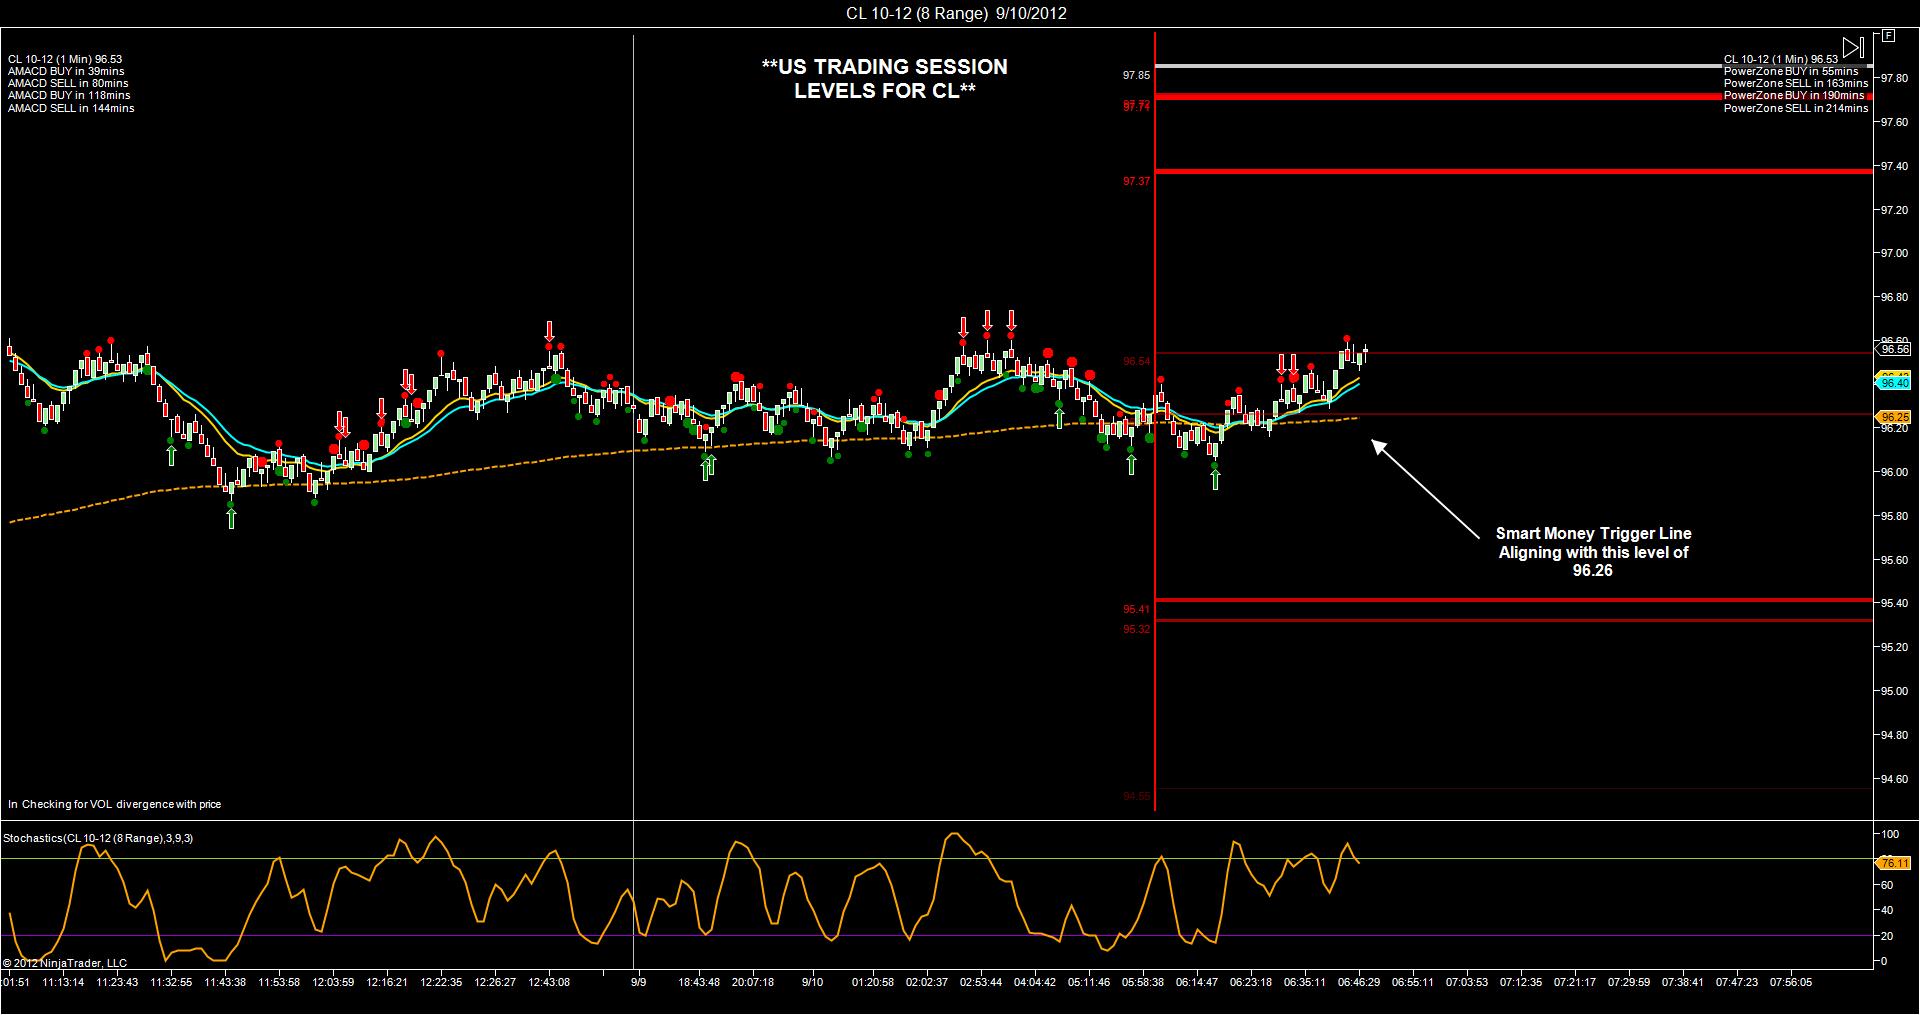Click the cyan 96.40 price marker
The height and width of the screenshot is (1015, 1920).
[1894, 383]
